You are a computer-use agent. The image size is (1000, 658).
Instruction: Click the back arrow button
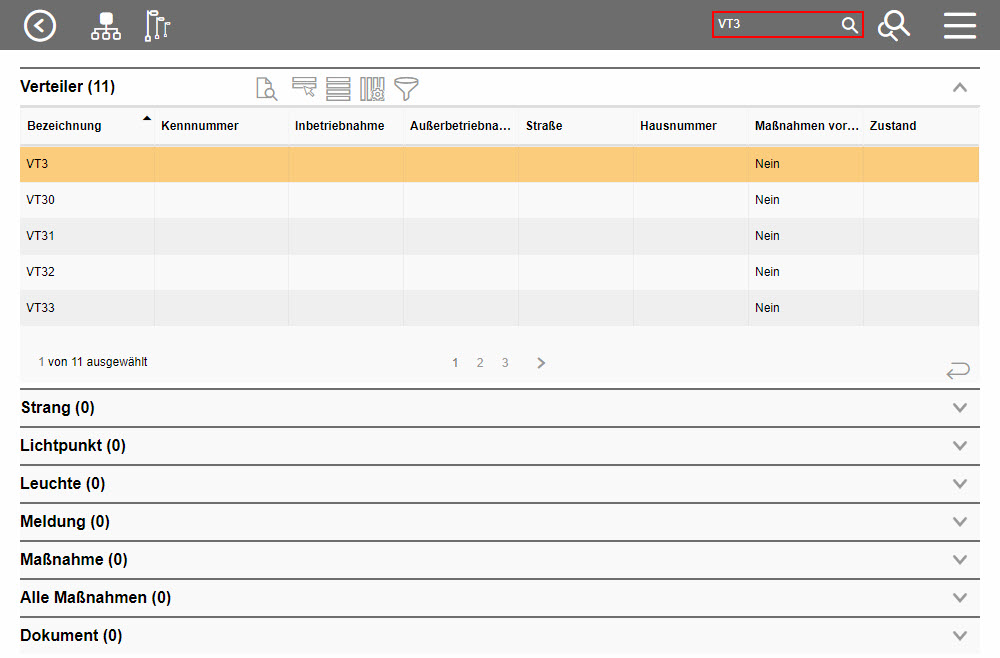click(40, 25)
